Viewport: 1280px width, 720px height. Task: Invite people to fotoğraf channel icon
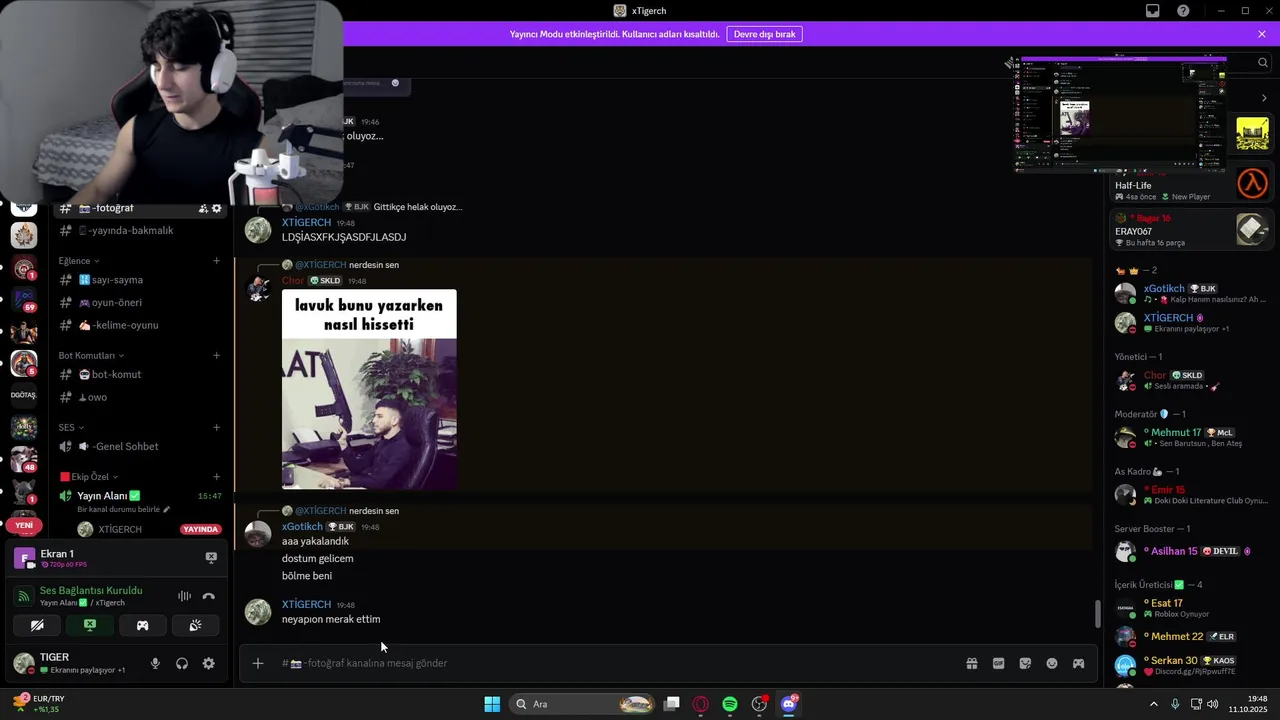(203, 208)
